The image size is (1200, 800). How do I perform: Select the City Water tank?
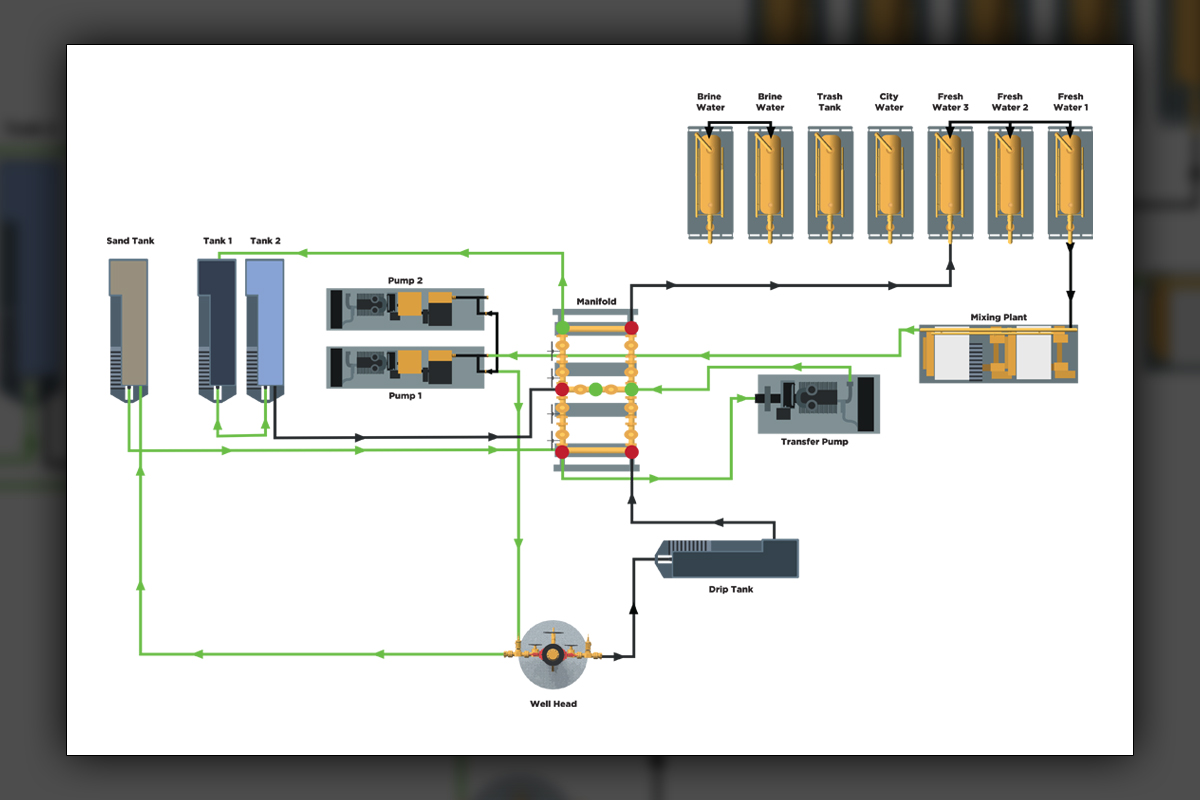[x=889, y=182]
